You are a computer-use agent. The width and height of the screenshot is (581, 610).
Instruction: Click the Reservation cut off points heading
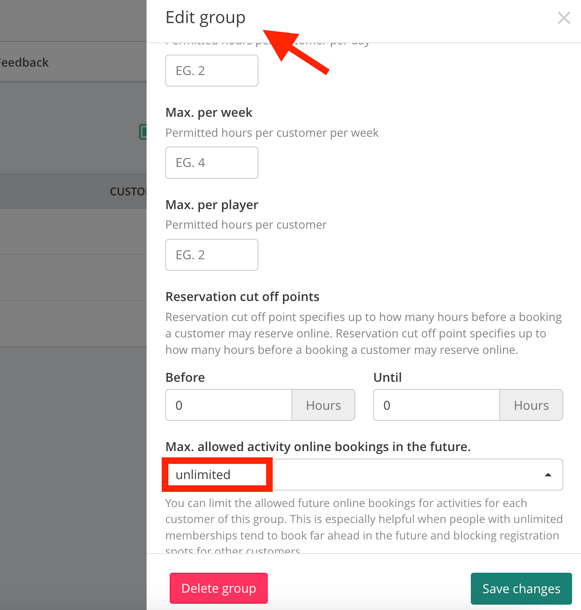(242, 297)
